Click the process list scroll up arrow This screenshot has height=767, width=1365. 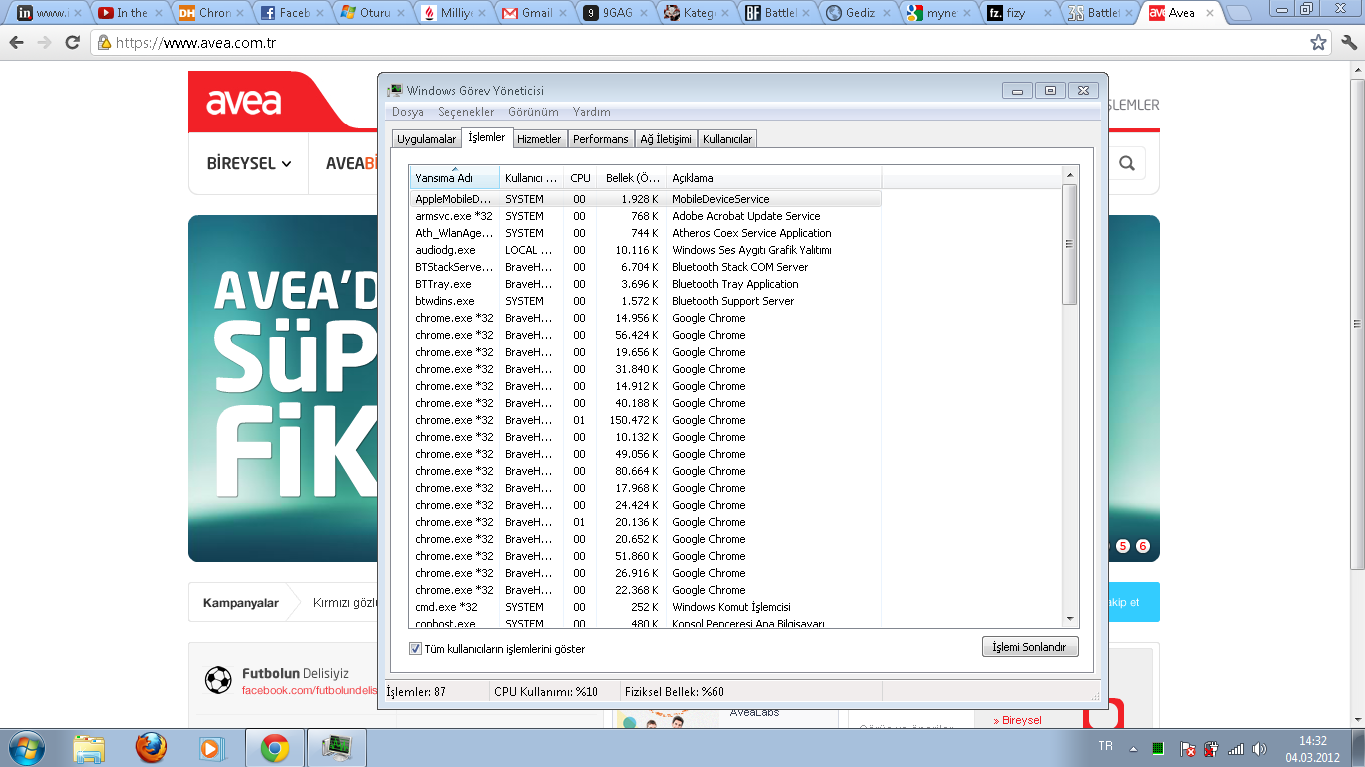pyautogui.click(x=1069, y=175)
